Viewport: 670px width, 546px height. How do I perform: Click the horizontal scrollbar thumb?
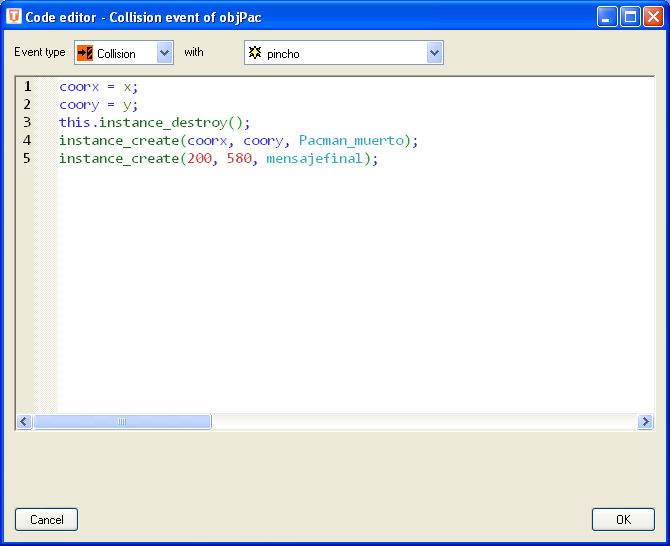click(122, 422)
